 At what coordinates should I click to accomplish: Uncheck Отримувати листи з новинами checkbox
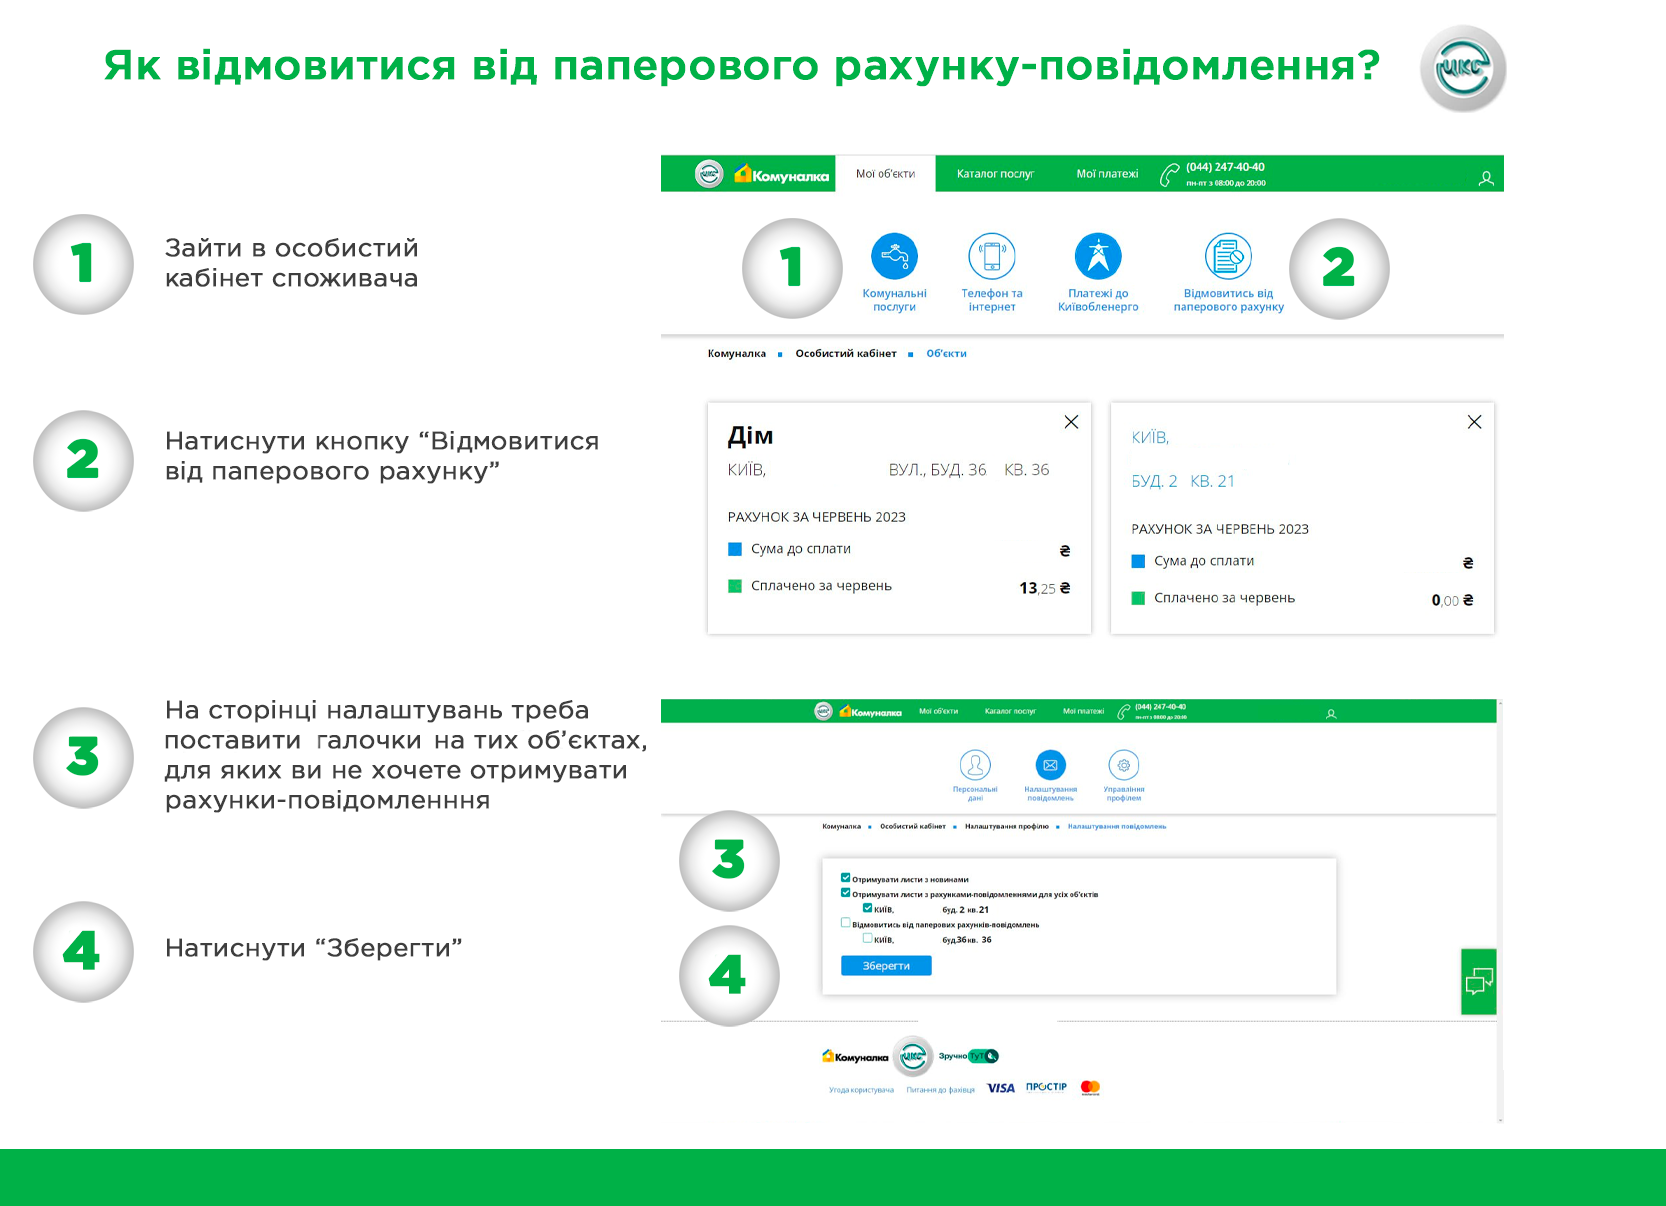click(x=846, y=878)
